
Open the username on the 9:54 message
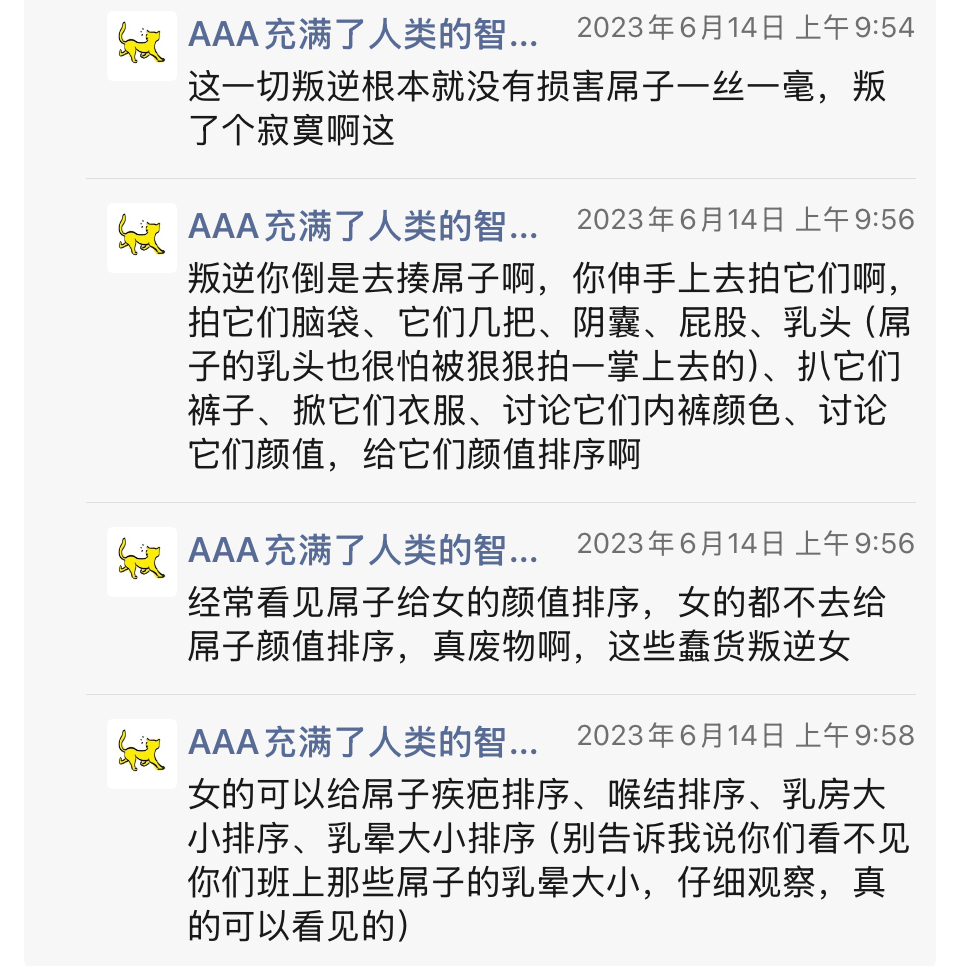362,36
